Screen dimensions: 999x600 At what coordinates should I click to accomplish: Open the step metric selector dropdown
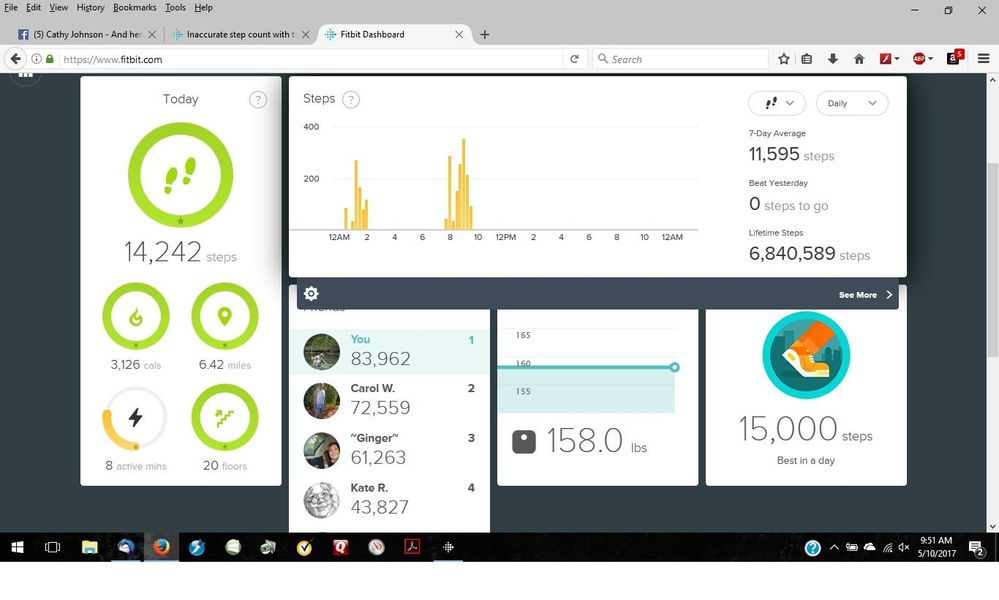pos(777,103)
